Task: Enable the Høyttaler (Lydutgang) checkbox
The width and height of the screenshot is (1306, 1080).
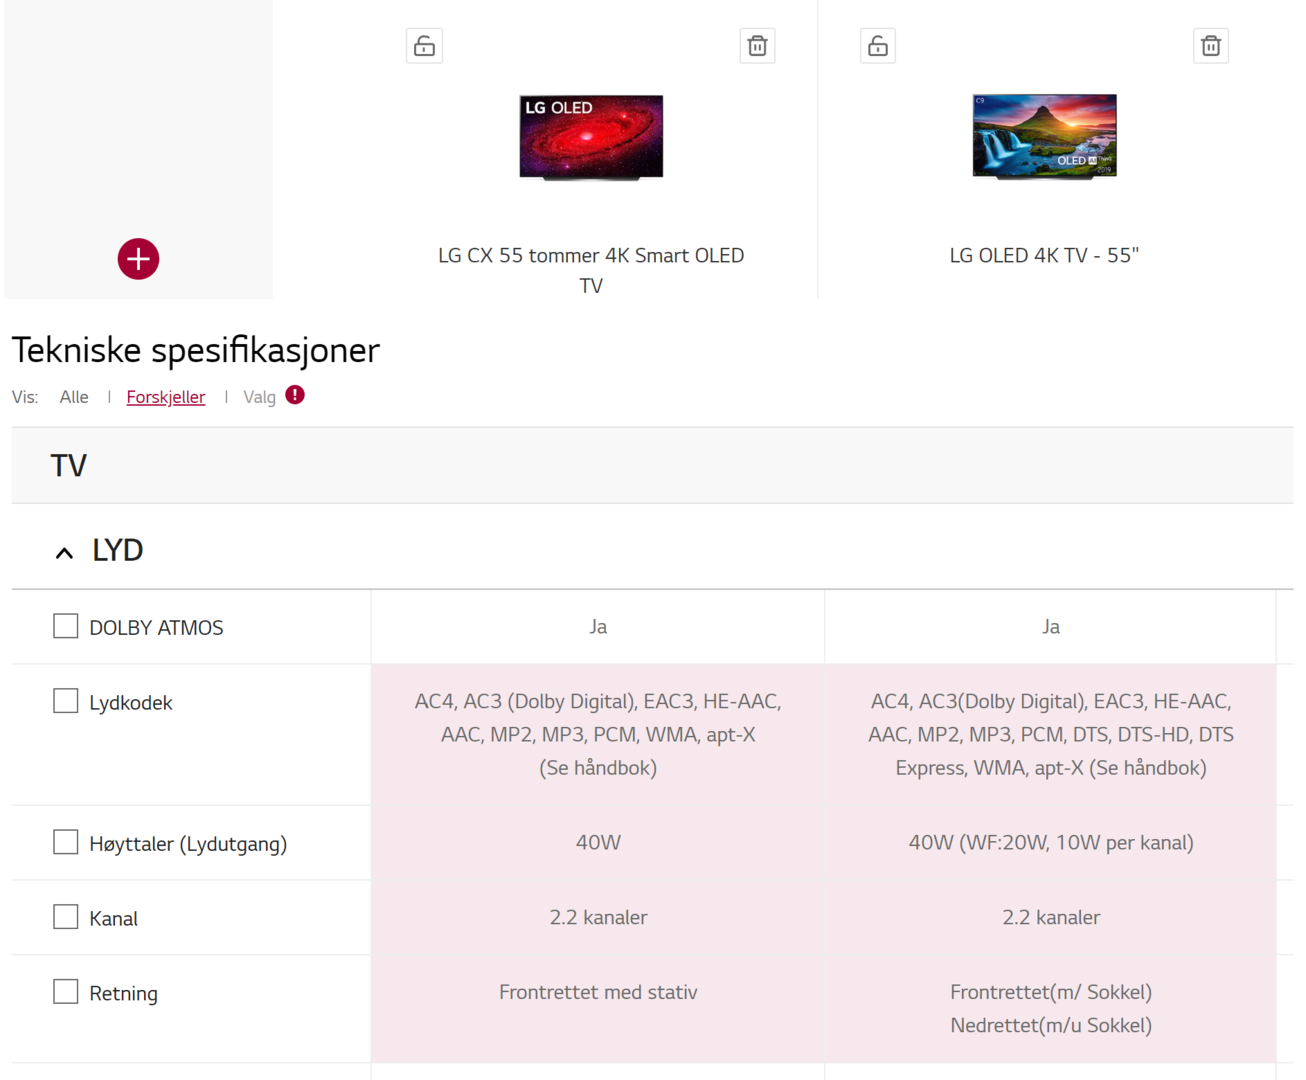Action: [x=66, y=842]
